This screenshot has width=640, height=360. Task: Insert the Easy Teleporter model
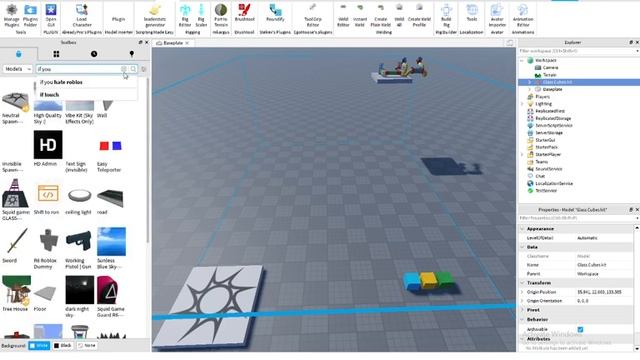pos(111,146)
